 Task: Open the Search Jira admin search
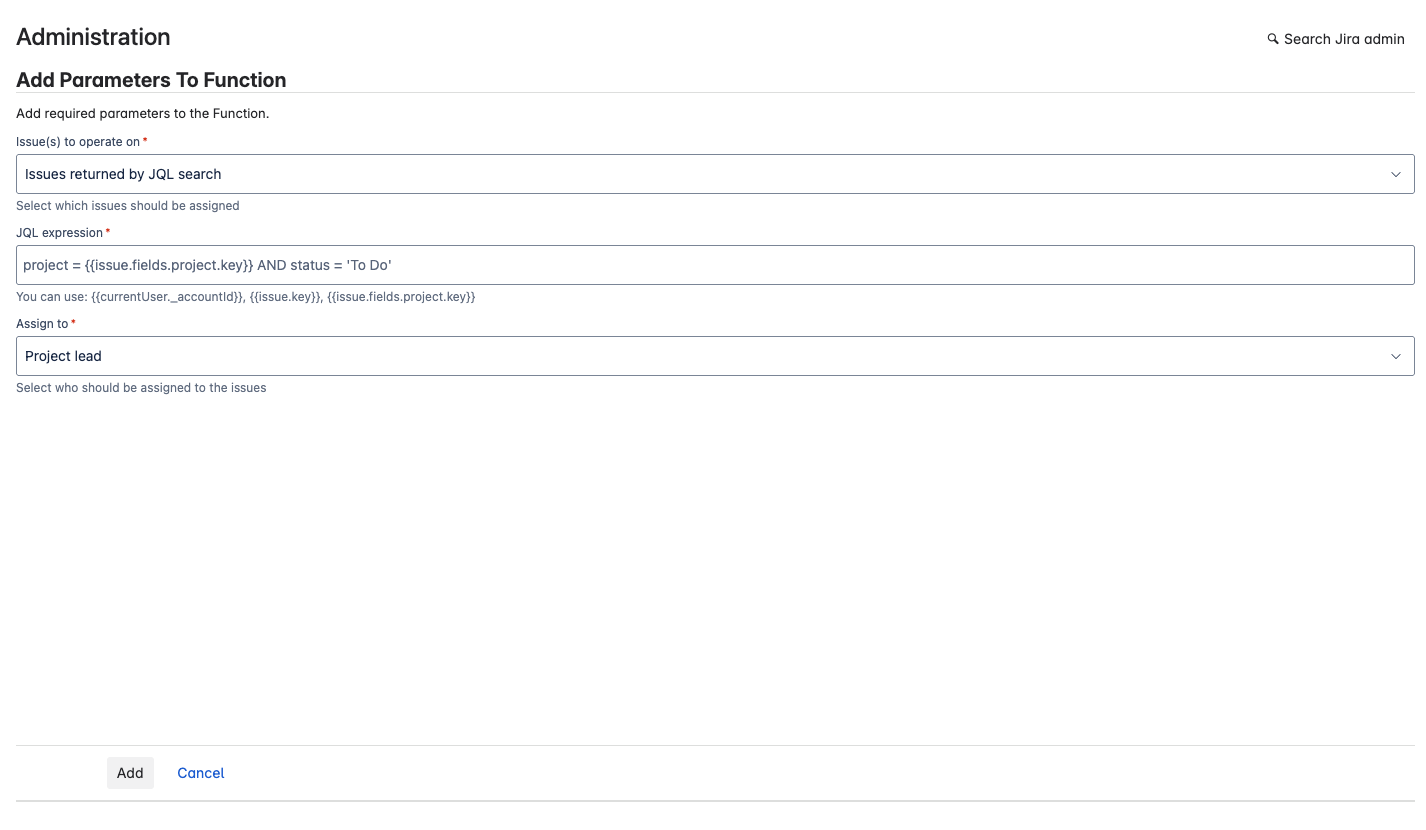pyautogui.click(x=1335, y=38)
